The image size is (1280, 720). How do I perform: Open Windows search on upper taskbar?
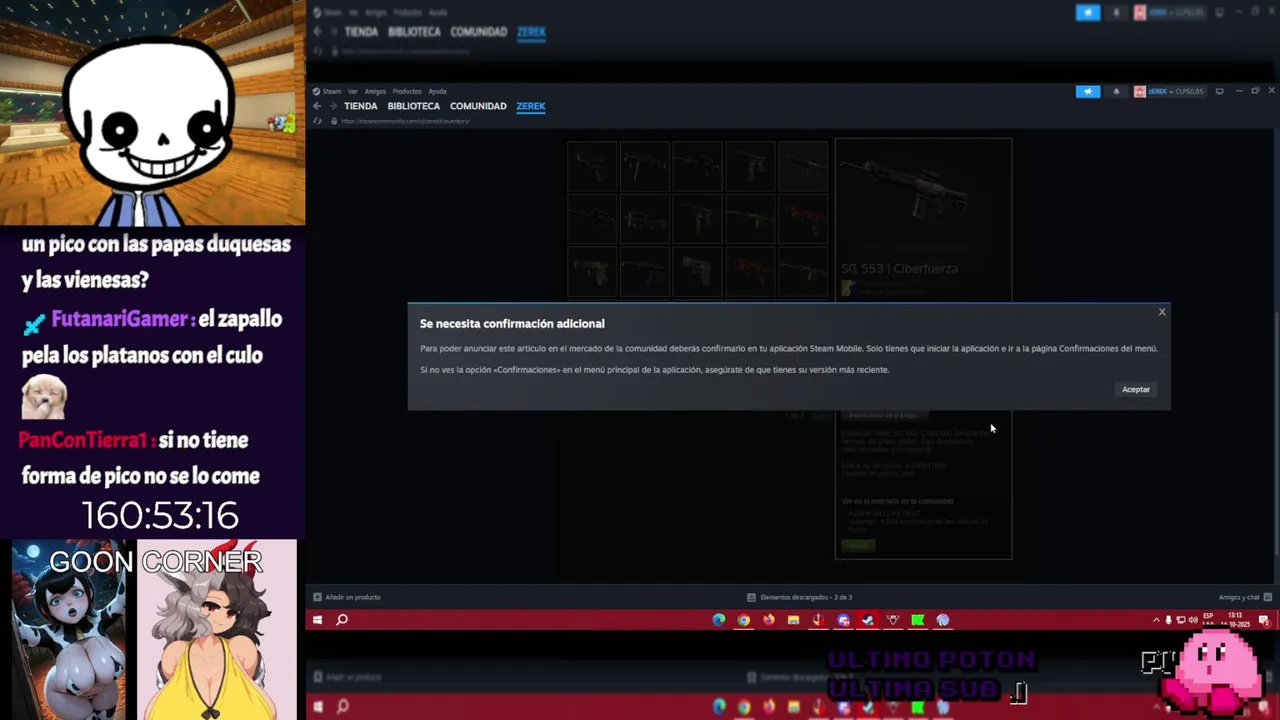[342, 620]
